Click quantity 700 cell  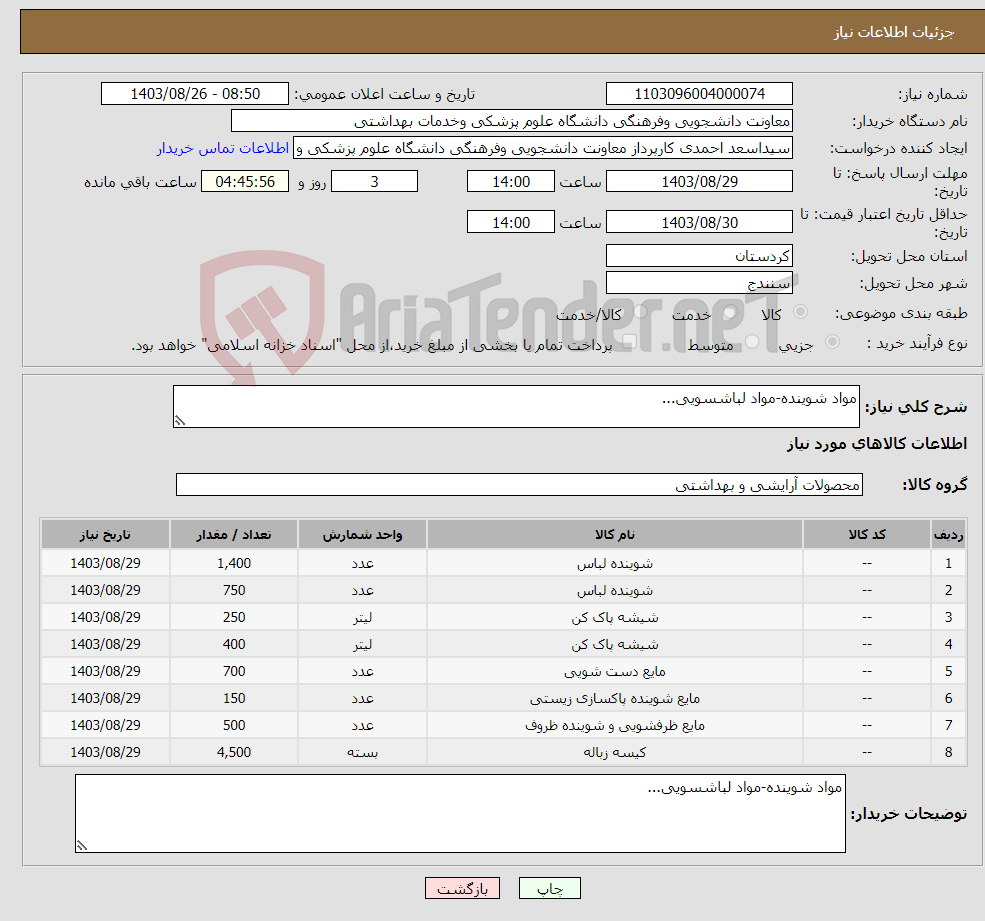234,672
